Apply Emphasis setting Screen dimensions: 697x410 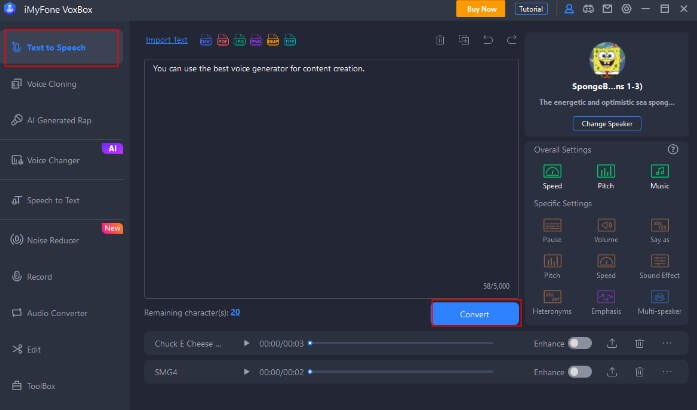click(x=606, y=302)
